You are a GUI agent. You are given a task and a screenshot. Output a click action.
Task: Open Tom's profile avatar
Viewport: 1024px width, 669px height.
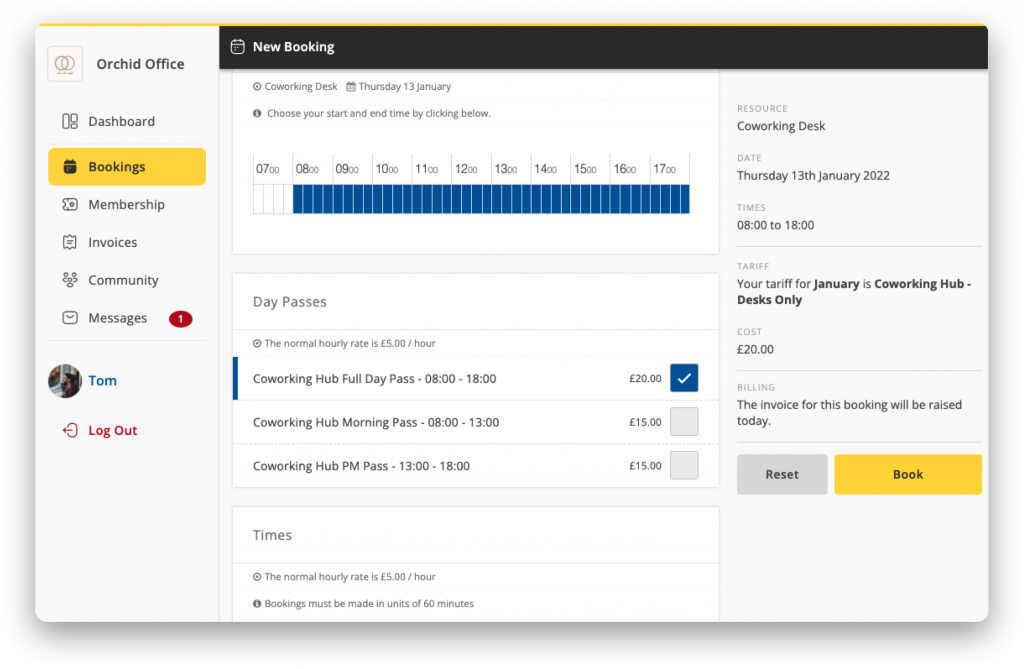[x=65, y=381]
